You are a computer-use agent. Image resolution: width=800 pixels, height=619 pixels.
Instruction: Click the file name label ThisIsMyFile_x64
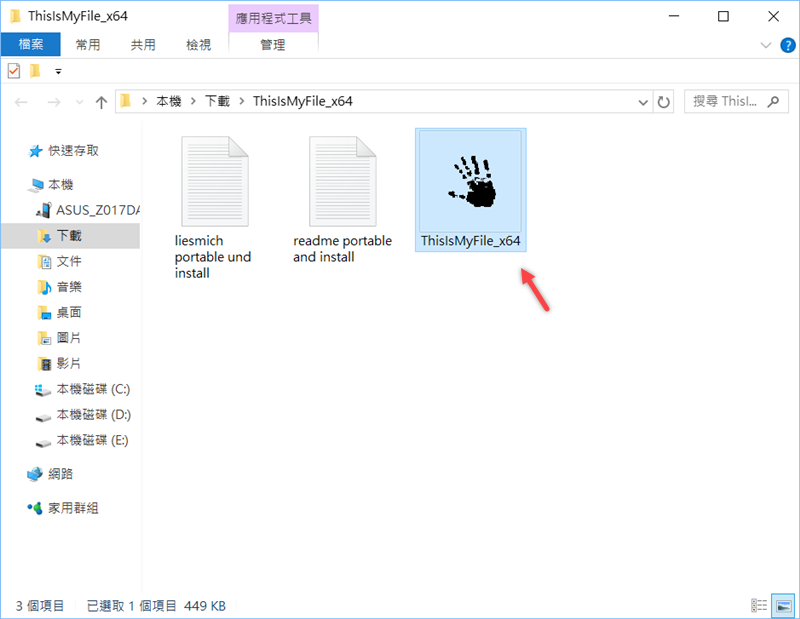[470, 241]
